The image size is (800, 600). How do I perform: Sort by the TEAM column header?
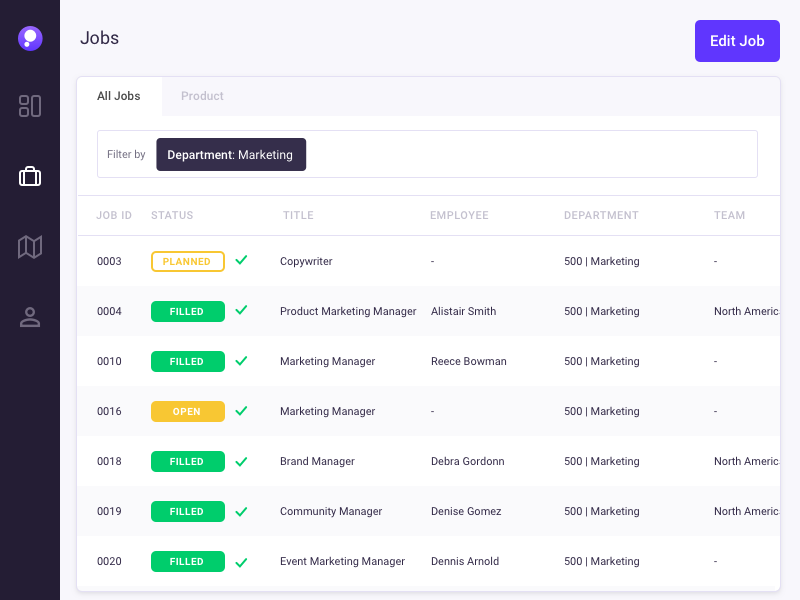(730, 215)
